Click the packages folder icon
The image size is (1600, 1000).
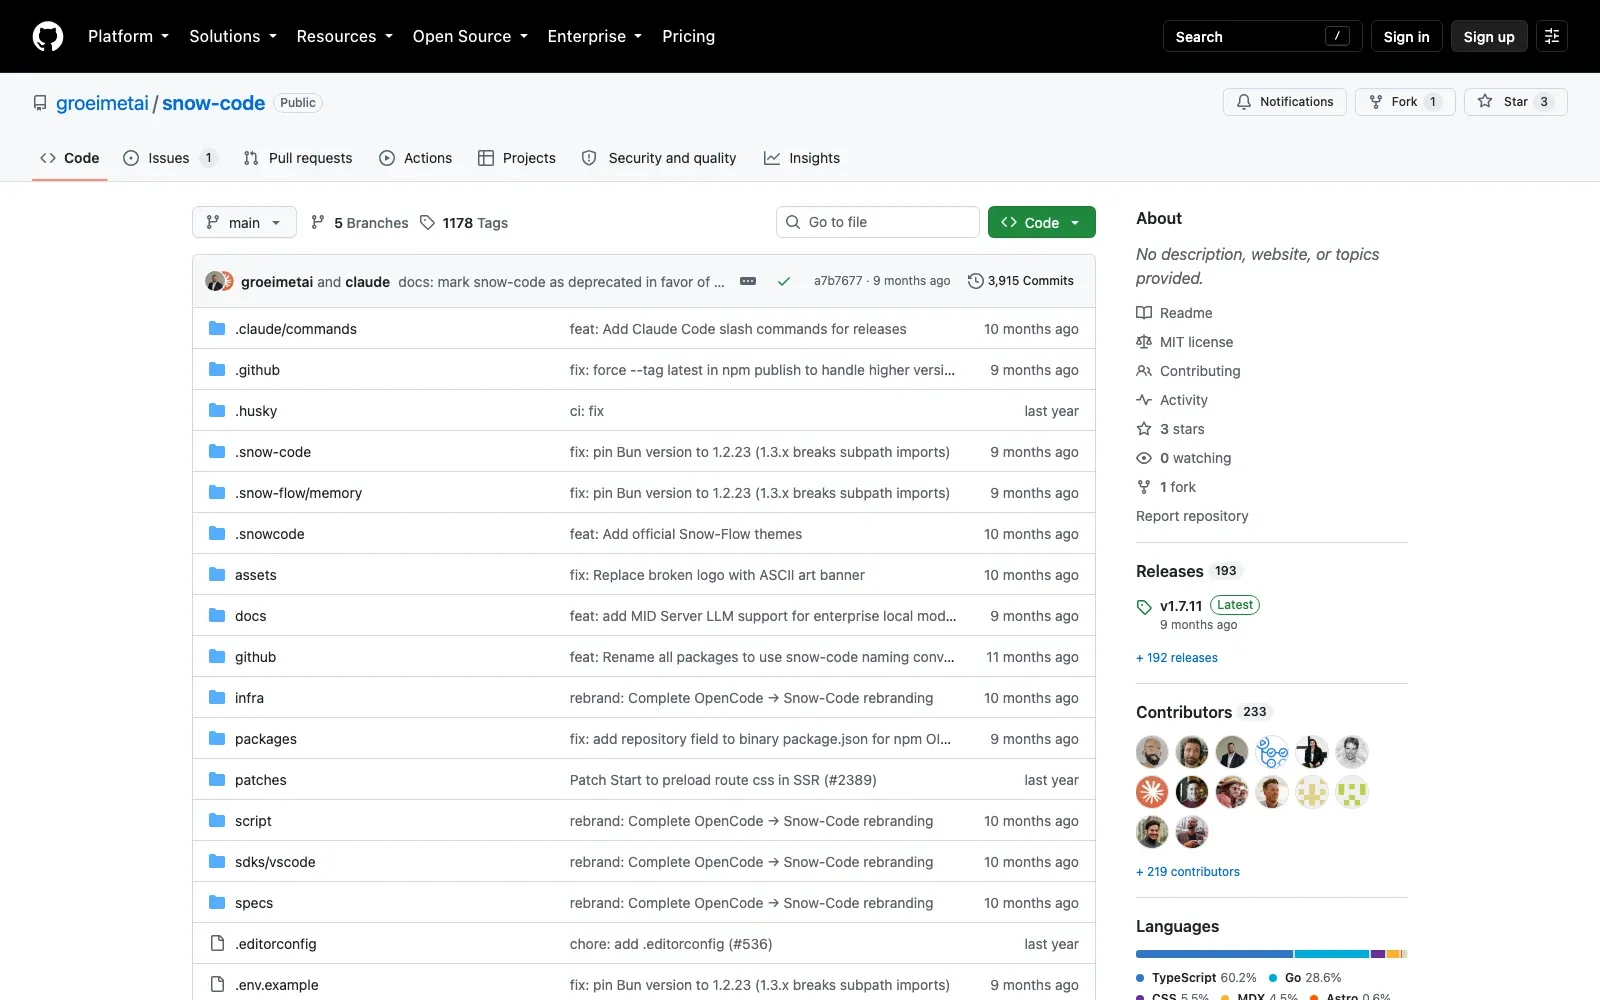click(217, 739)
